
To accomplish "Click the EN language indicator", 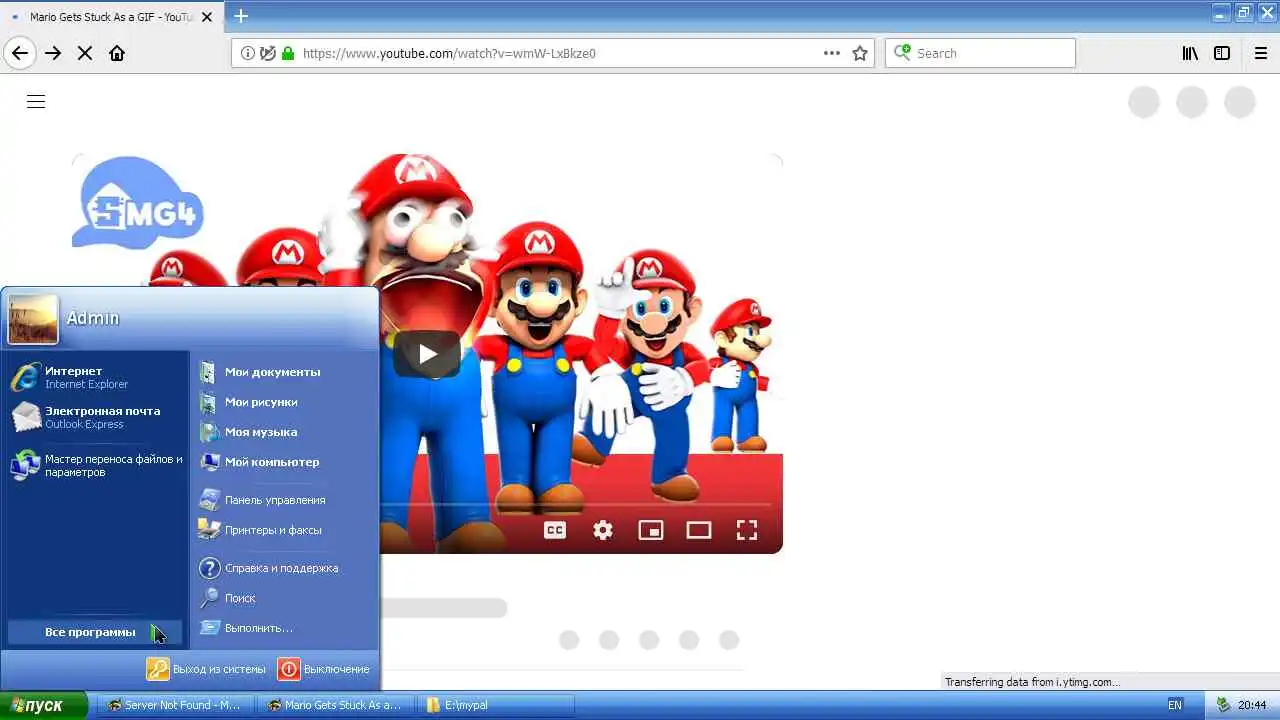I will tap(1175, 705).
